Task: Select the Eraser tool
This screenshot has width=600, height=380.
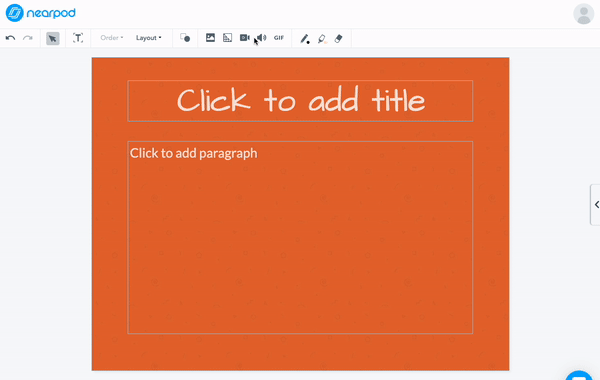Action: pyautogui.click(x=339, y=38)
